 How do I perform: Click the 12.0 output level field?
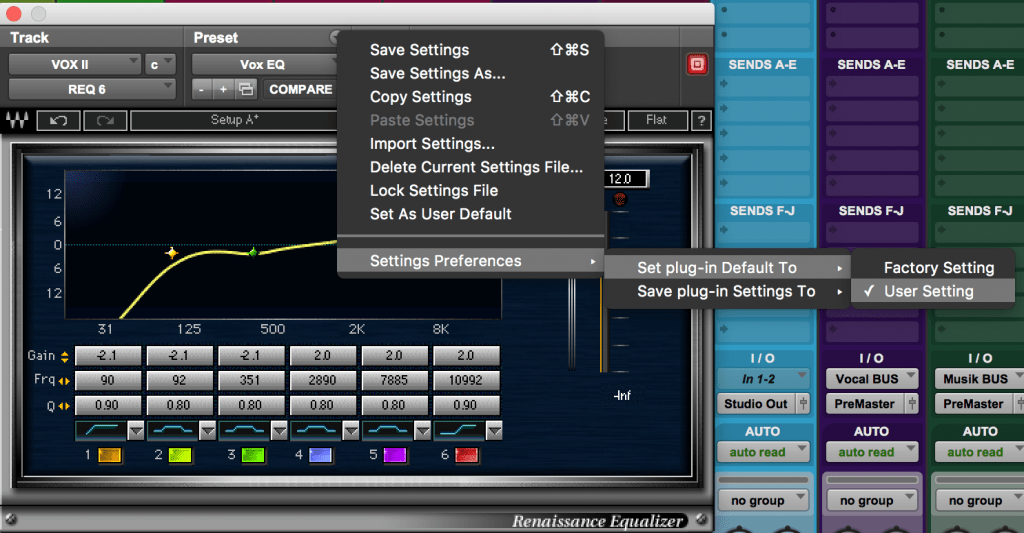626,179
